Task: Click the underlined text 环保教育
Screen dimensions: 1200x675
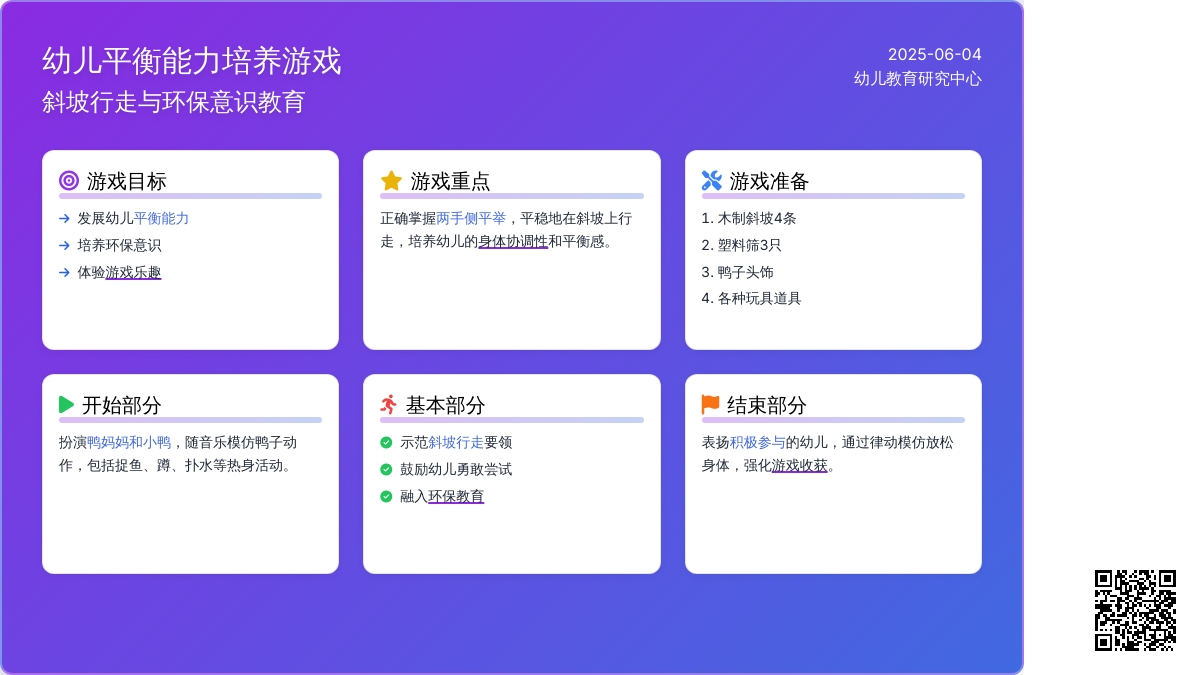Action: 456,496
